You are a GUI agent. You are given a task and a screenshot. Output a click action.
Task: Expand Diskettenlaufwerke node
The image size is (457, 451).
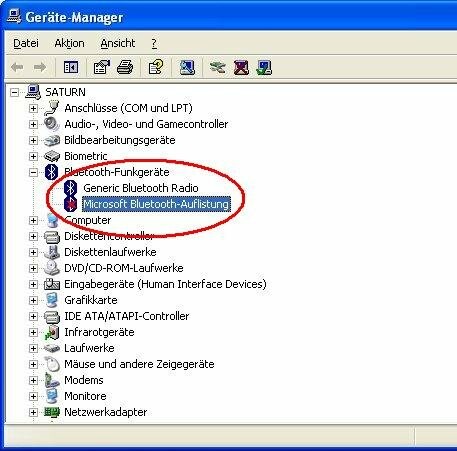33,252
